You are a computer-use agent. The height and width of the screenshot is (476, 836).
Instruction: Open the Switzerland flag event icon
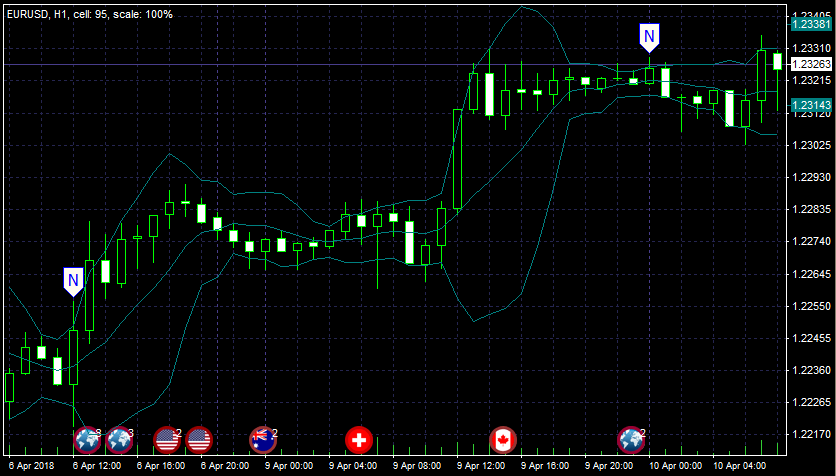click(359, 440)
